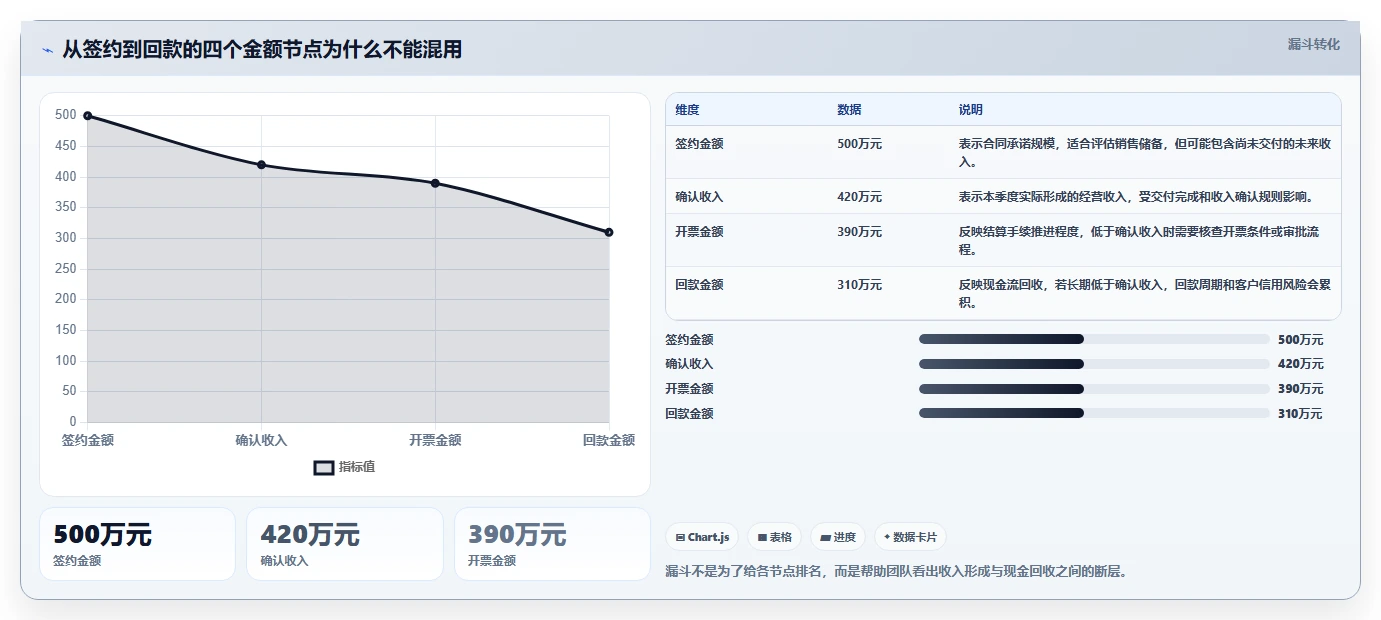This screenshot has height=620, width=1381.
Task: Click the 250 y-axis tick label
Action: pos(66,268)
